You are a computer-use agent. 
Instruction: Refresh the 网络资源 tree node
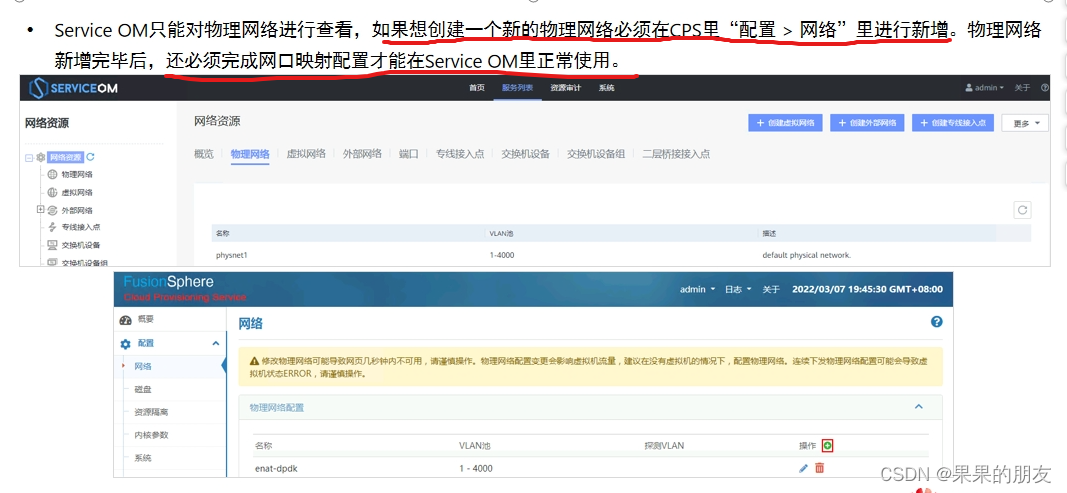(91, 157)
